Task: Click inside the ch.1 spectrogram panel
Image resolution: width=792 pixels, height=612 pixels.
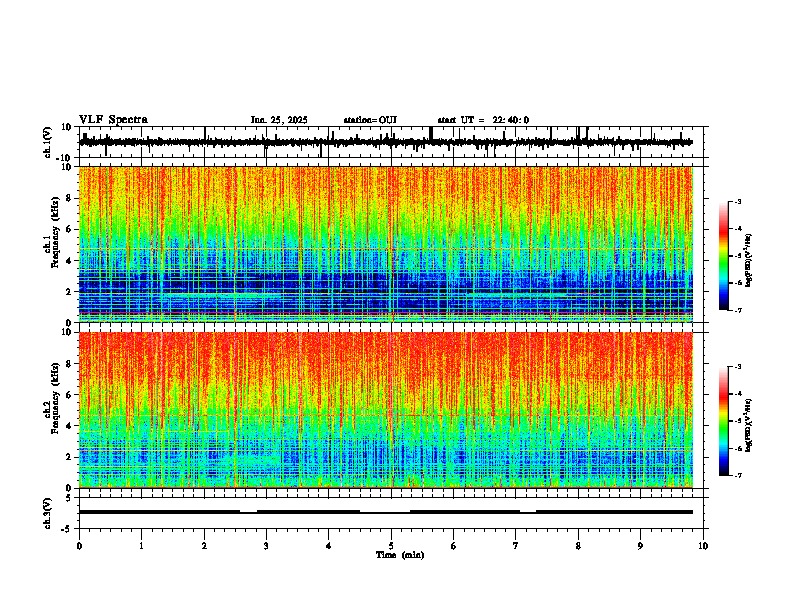Action: pos(386,244)
